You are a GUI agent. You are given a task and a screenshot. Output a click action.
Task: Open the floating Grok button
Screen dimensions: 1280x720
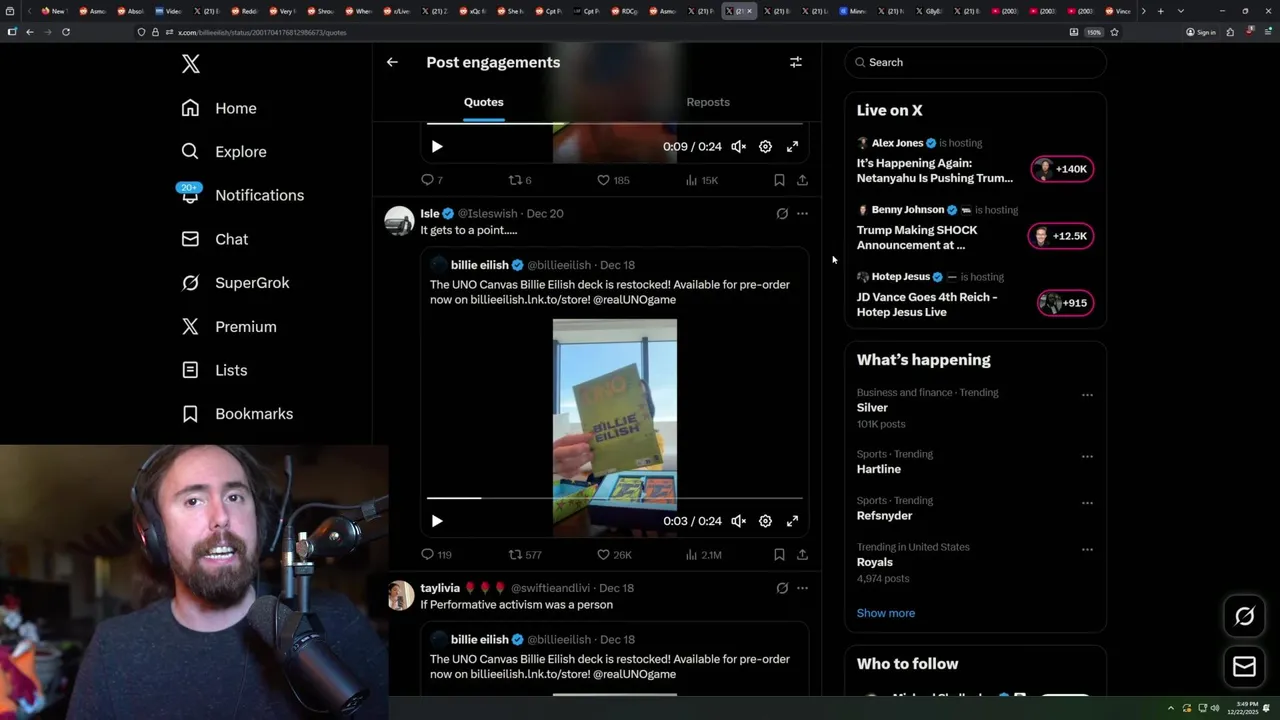(1244, 617)
